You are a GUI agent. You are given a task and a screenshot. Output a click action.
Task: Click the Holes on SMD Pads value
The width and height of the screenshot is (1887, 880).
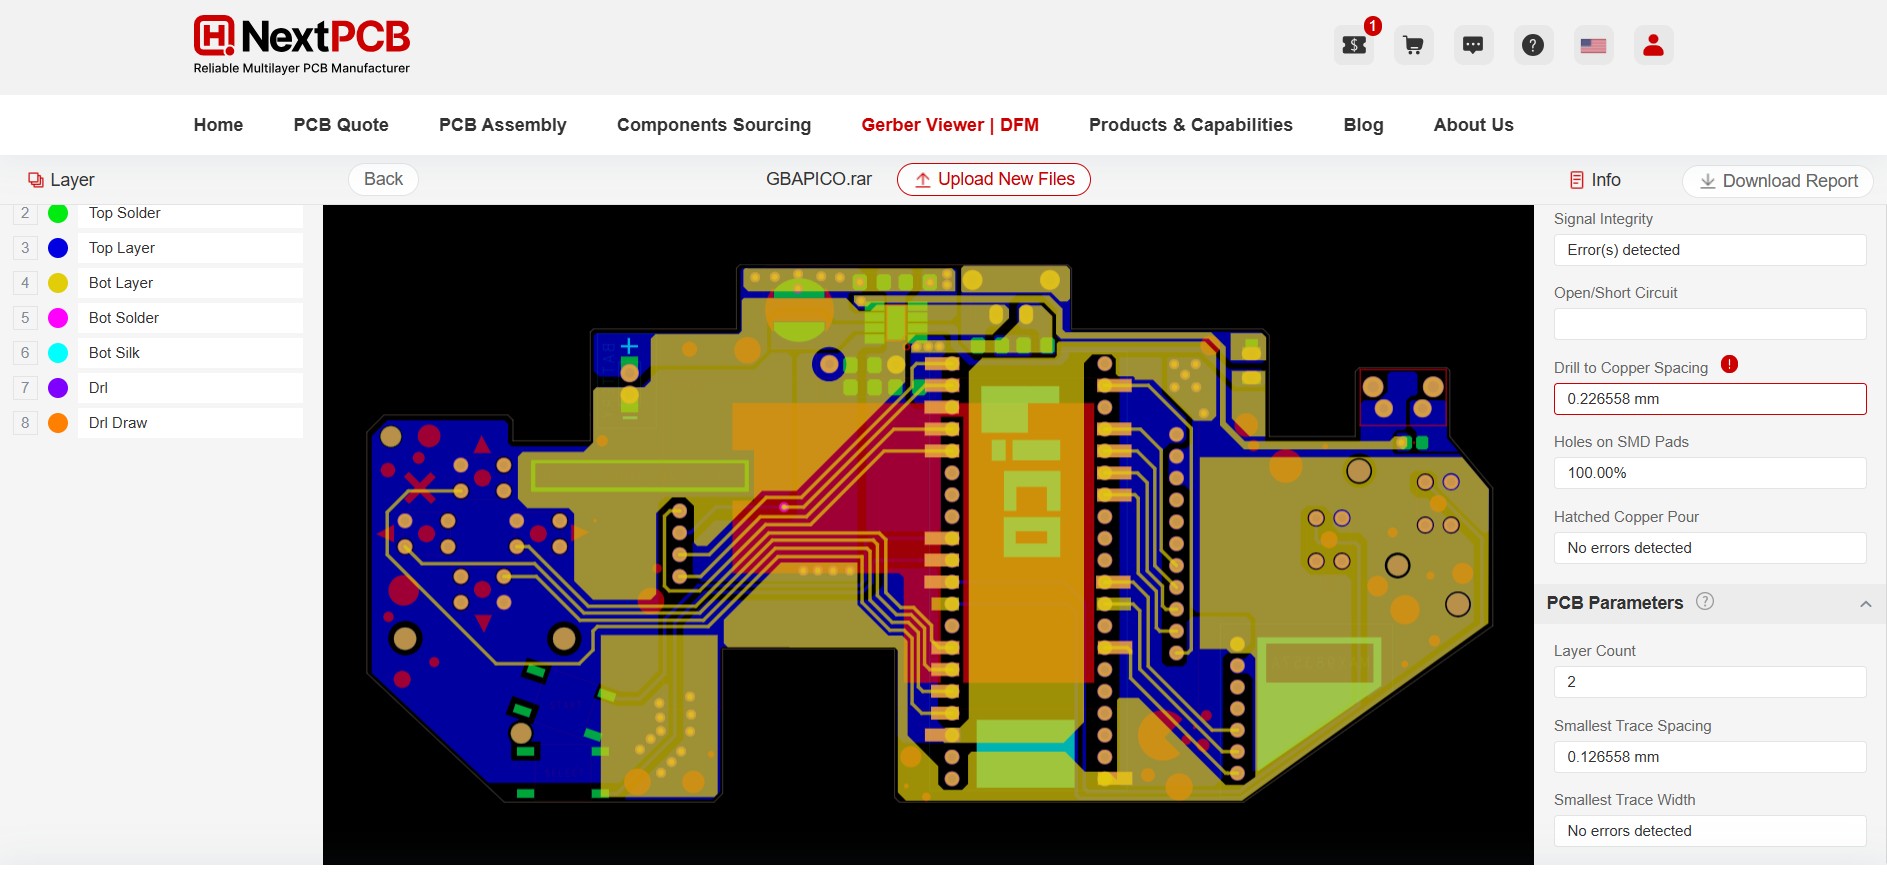pyautogui.click(x=1710, y=473)
